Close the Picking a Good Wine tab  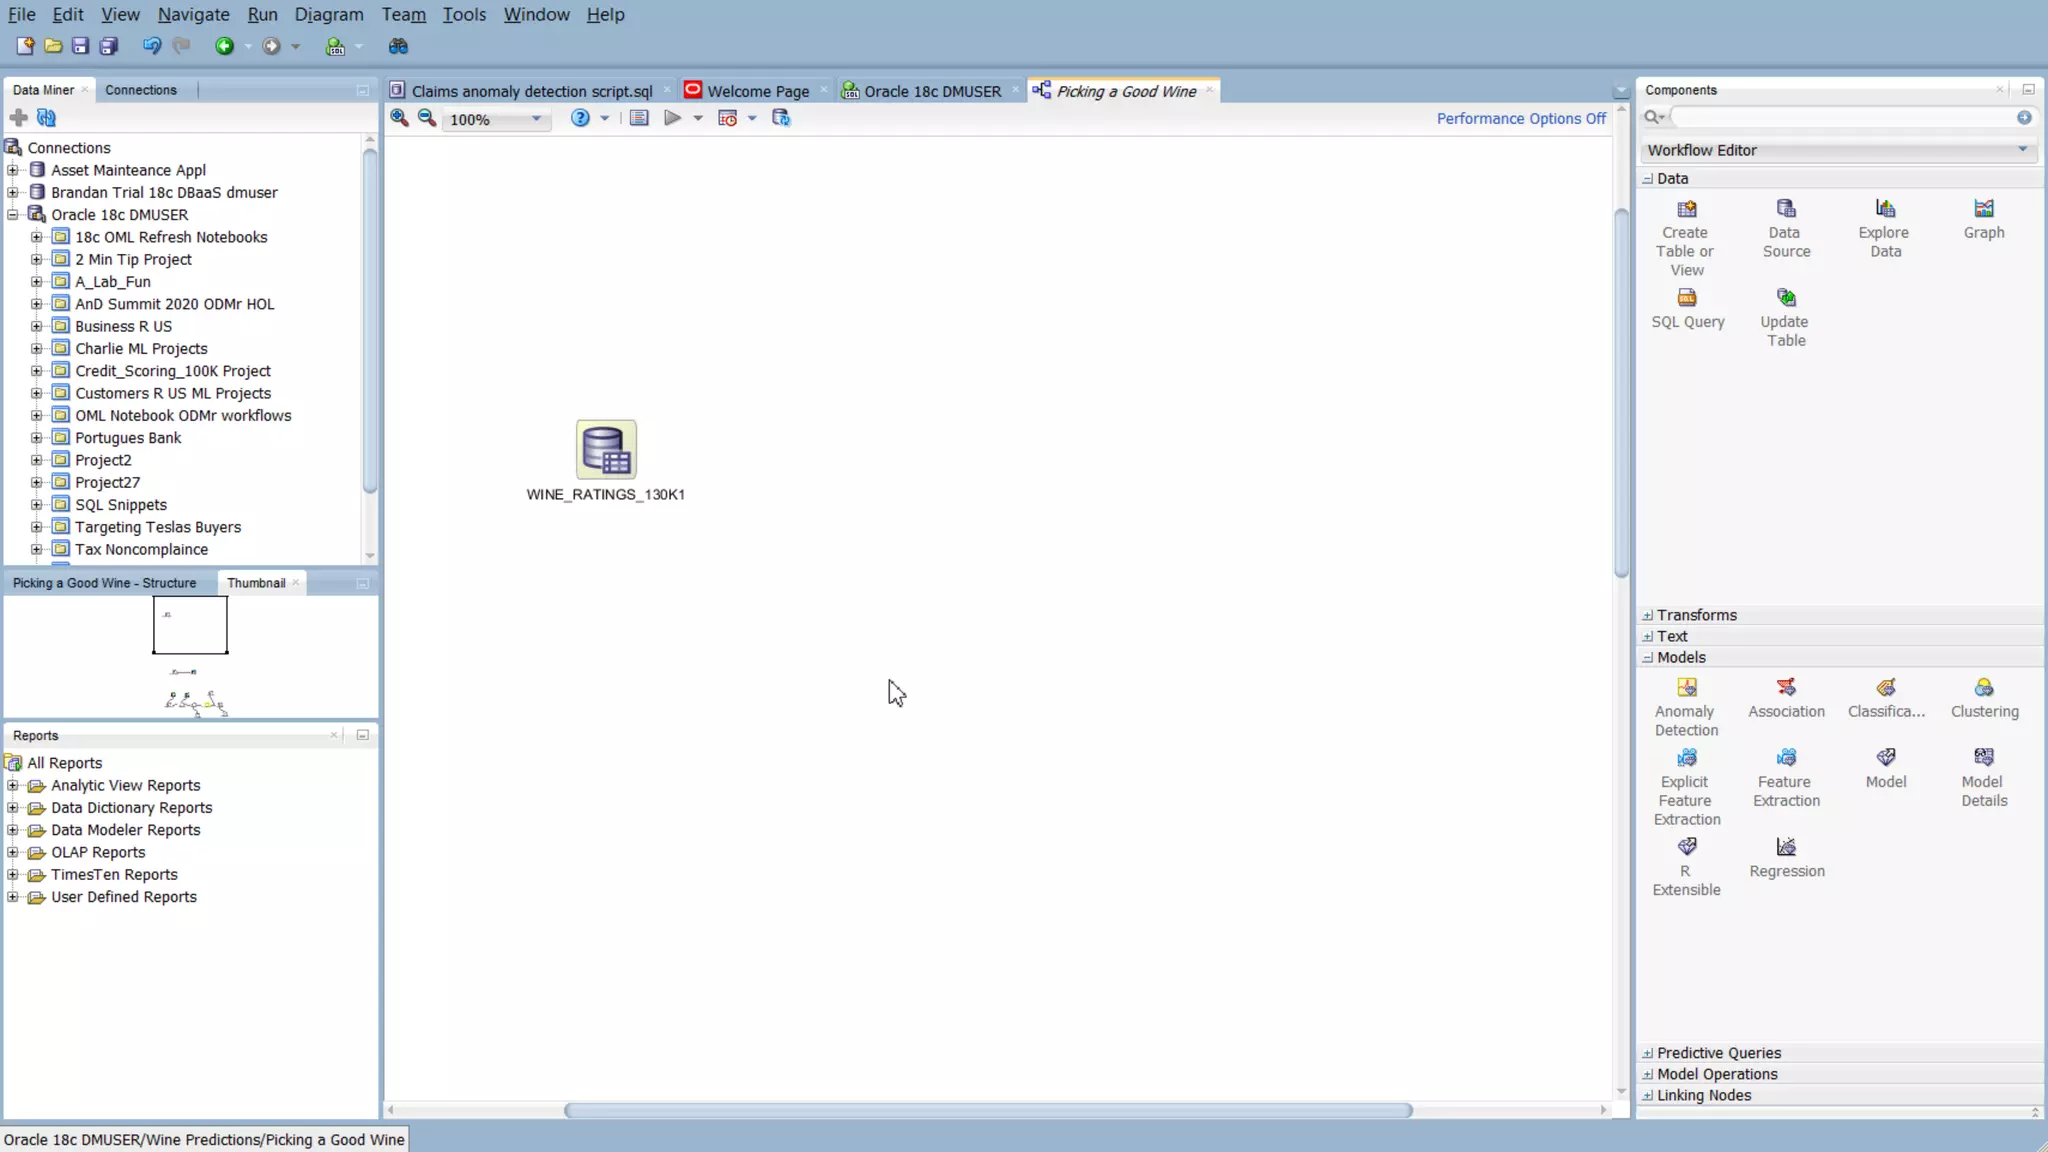[x=1210, y=90]
